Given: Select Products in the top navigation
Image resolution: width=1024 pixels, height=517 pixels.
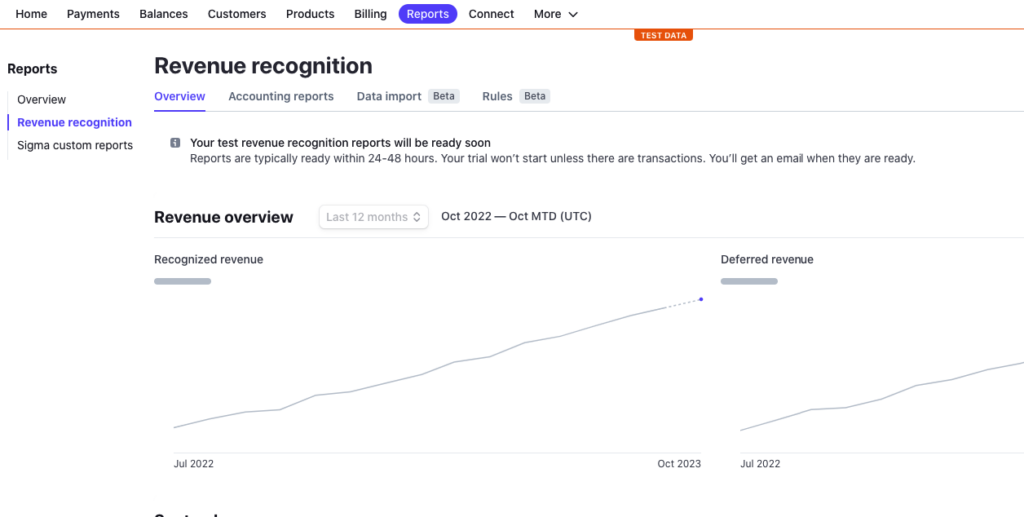Looking at the screenshot, I should (310, 14).
